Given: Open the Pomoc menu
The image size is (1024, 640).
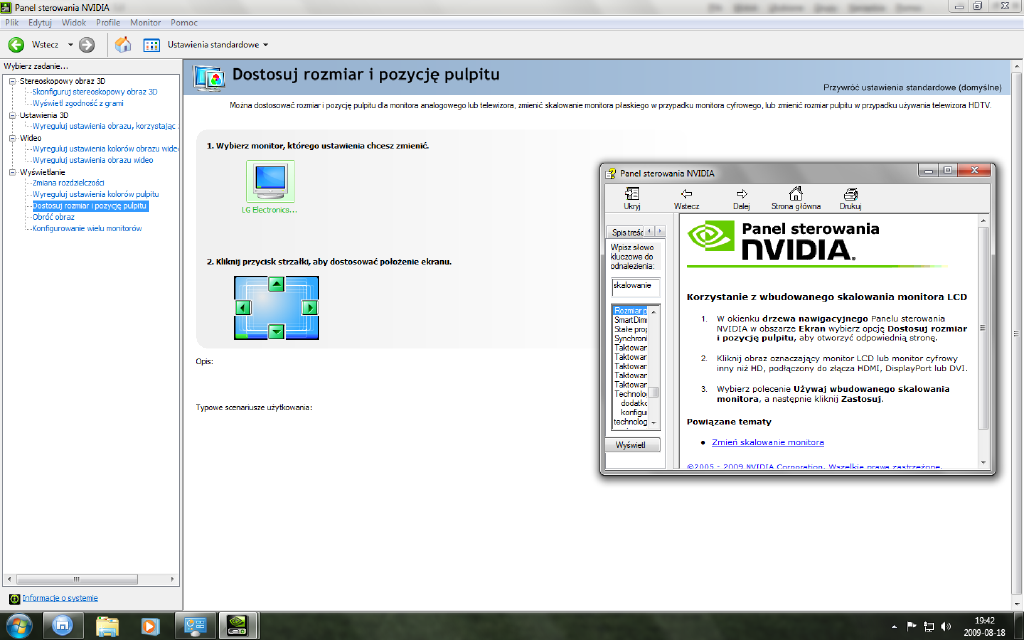Looking at the screenshot, I should 184,22.
